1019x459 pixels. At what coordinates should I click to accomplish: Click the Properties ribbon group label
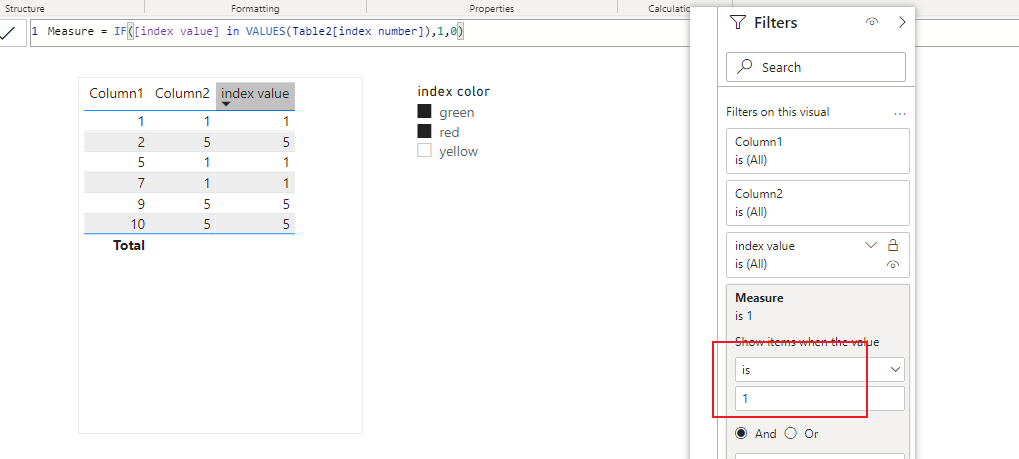coord(491,8)
